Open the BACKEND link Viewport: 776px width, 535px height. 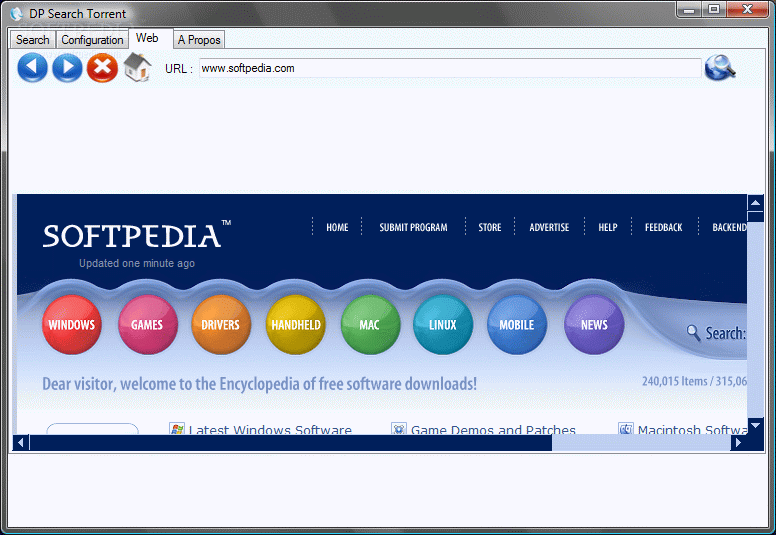(729, 227)
